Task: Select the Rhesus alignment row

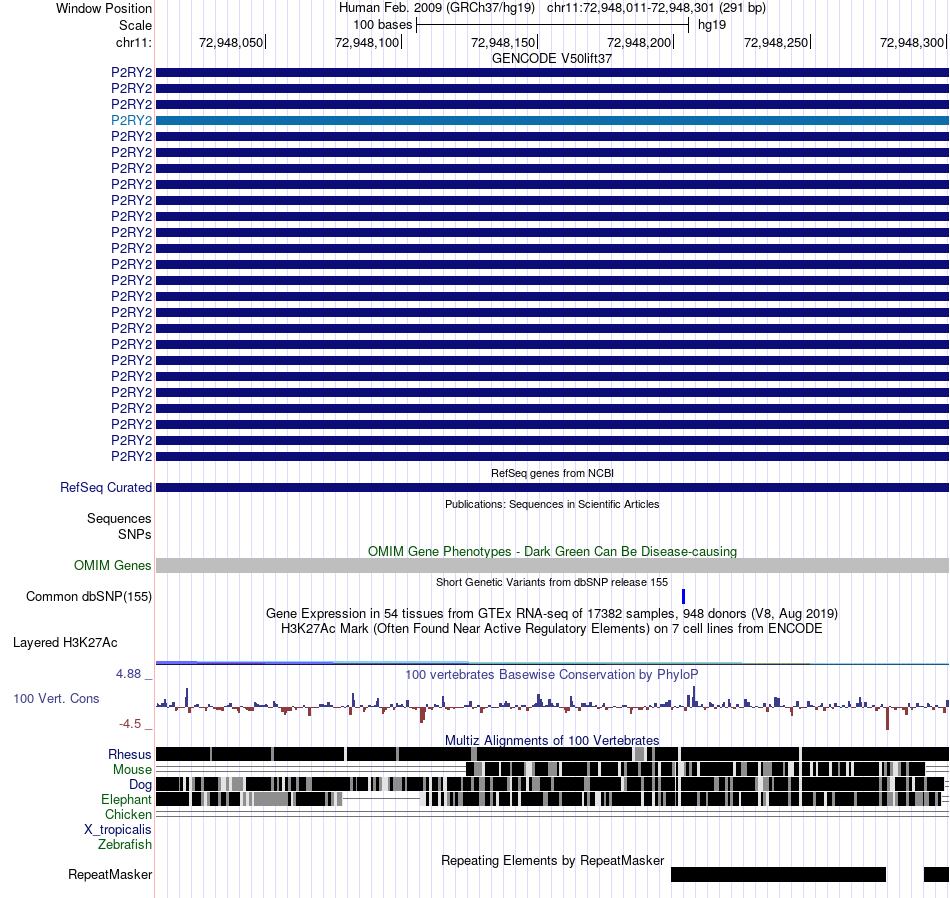Action: pos(553,754)
